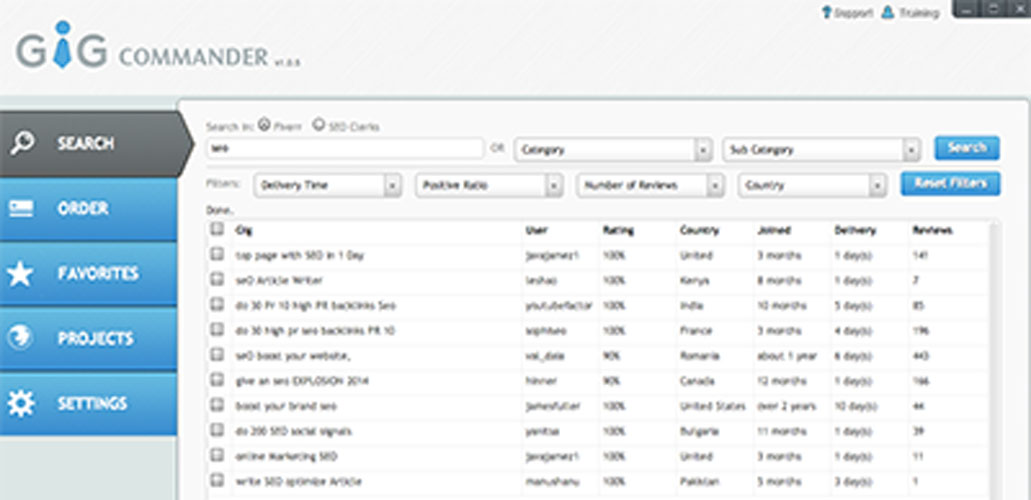Click the blue Search button
This screenshot has height=500, width=1031.
(x=967, y=148)
